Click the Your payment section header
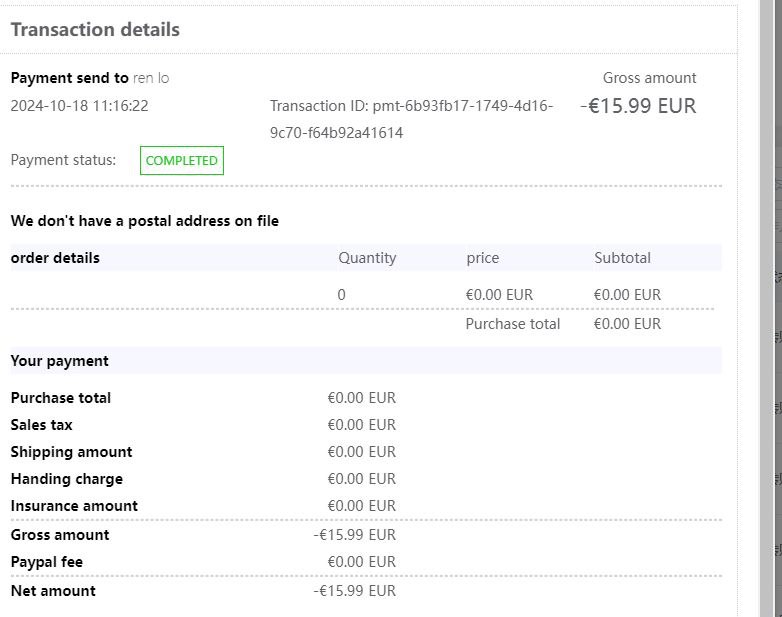 [59, 361]
